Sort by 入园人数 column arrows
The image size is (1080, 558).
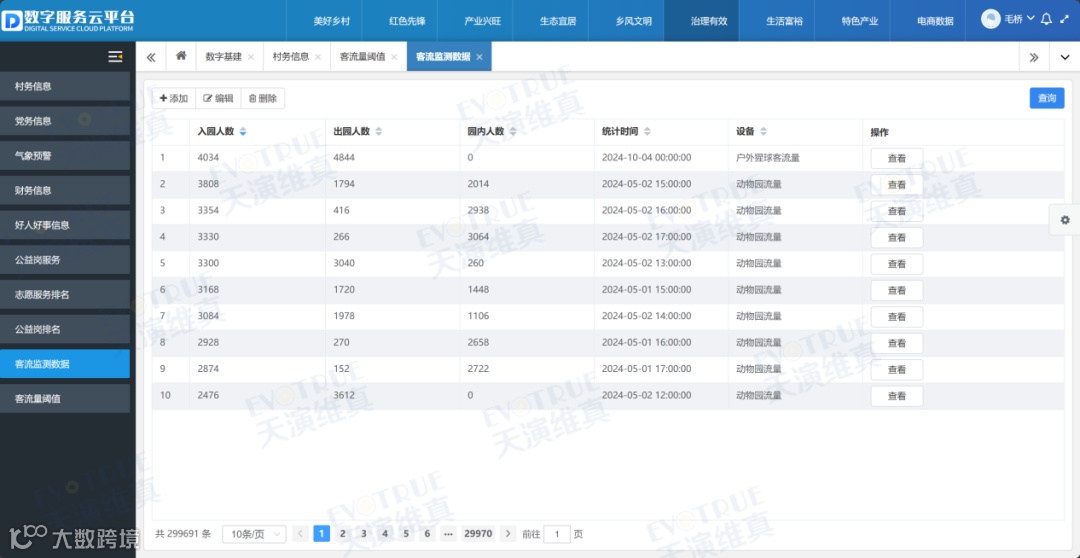(x=242, y=132)
